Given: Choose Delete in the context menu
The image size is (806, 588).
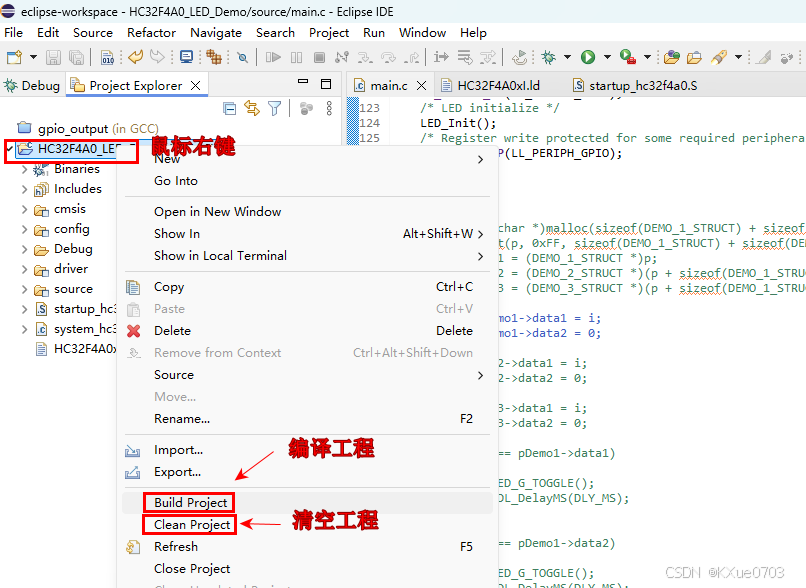Looking at the screenshot, I should click(307, 330).
